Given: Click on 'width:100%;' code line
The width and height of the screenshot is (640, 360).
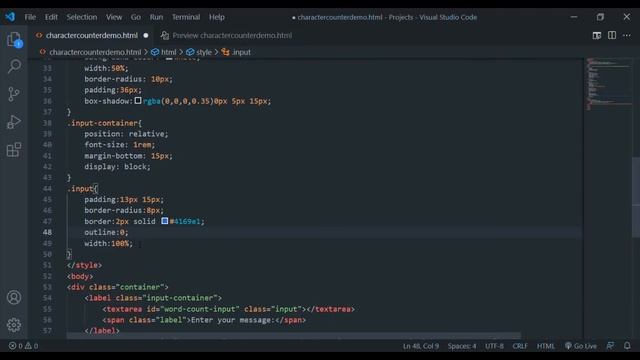Looking at the screenshot, I should pyautogui.click(x=109, y=243).
